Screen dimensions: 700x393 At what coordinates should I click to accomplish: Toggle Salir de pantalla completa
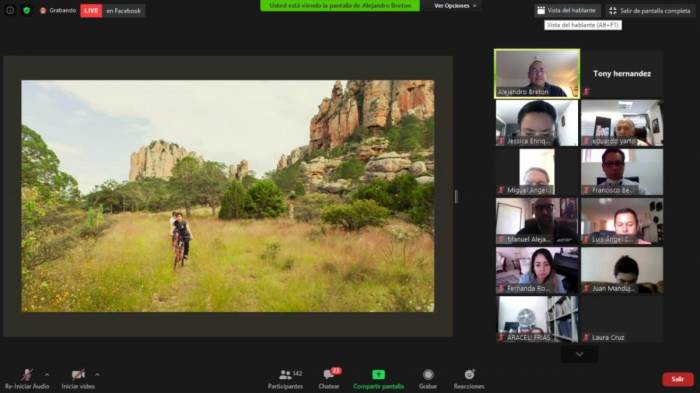pyautogui.click(x=650, y=11)
